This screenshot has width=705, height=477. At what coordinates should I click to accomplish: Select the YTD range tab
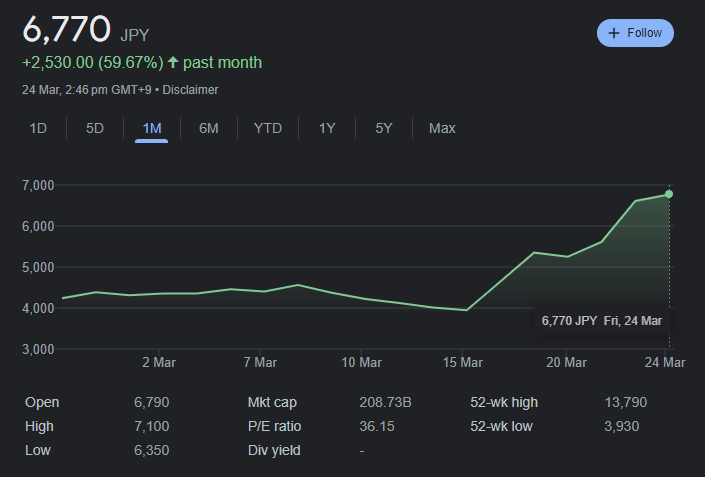[268, 129]
